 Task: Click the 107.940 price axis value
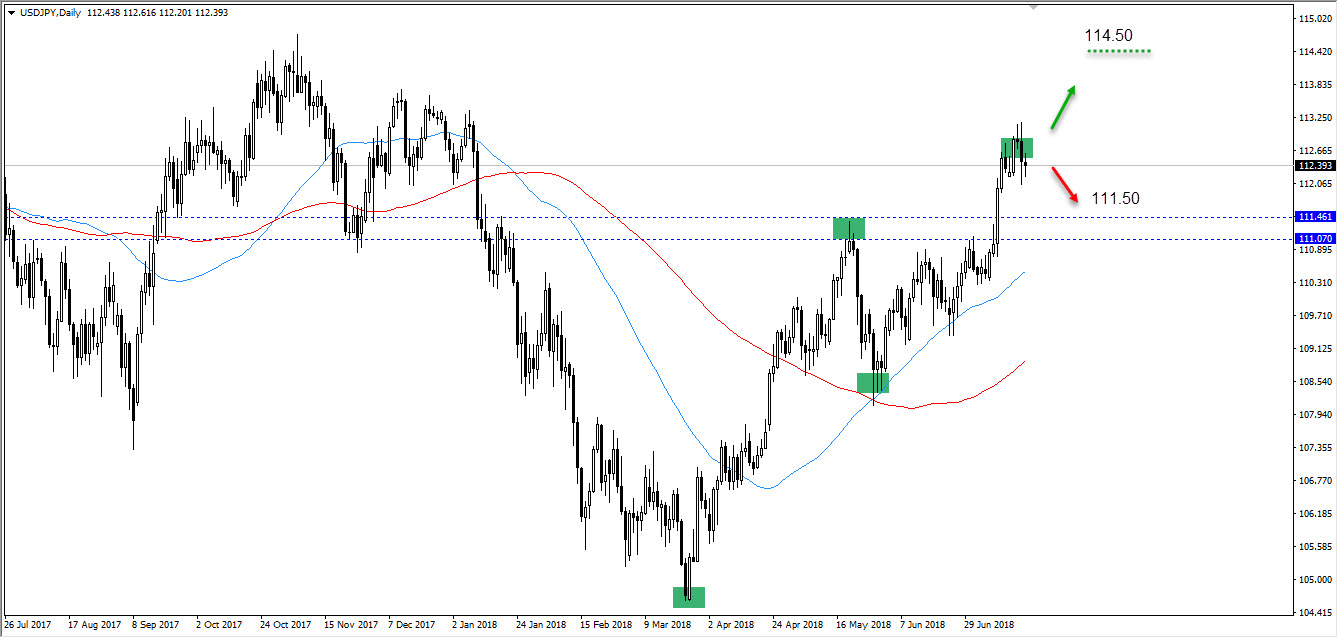click(x=1313, y=415)
